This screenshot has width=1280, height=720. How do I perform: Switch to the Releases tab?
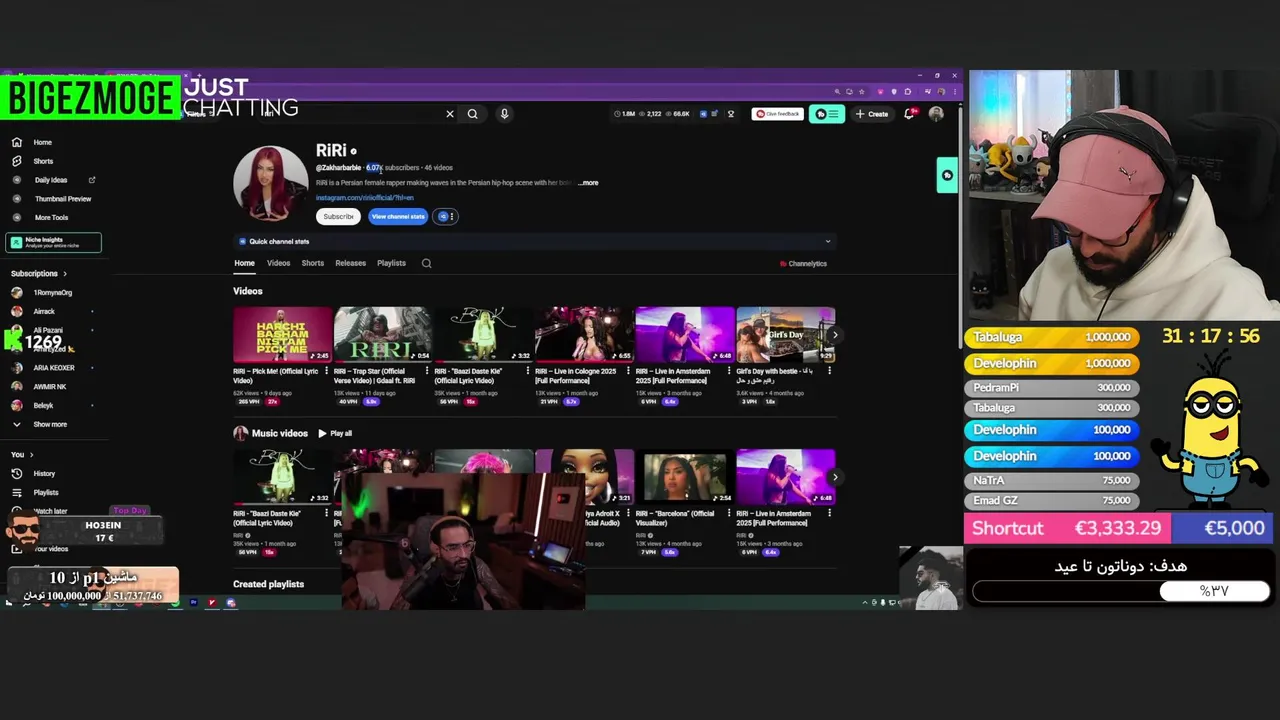pos(350,263)
